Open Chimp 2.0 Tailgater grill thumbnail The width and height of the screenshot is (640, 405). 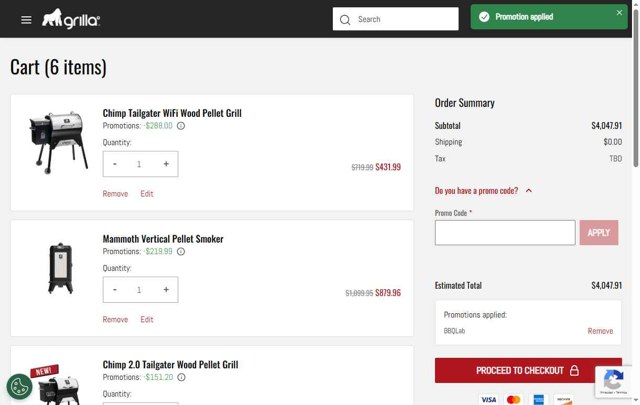point(57,386)
